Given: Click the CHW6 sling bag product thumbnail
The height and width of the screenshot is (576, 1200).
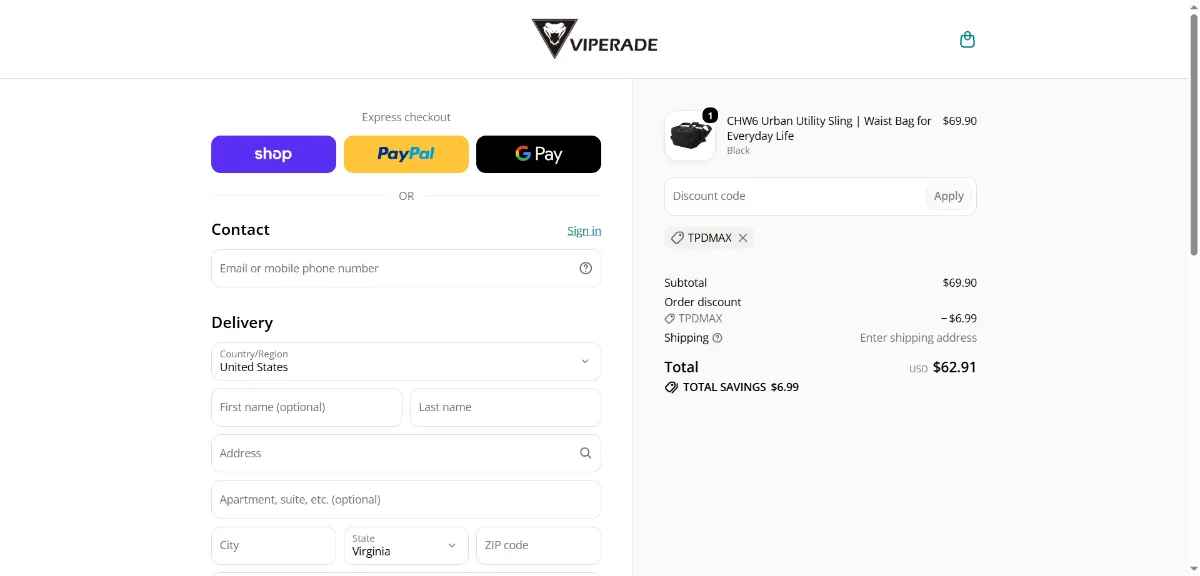Looking at the screenshot, I should [x=690, y=135].
